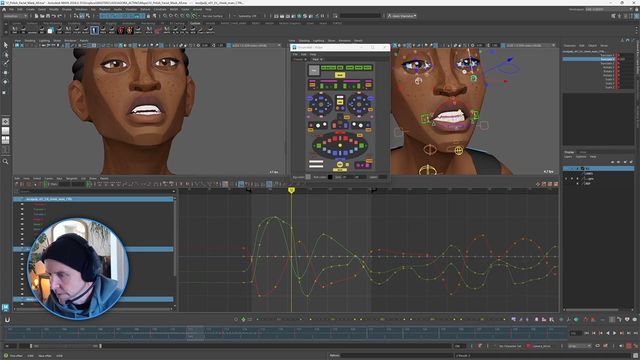Toggle Attribute Editor sidebar button
Viewport: 640px width, 360px height.
point(625,16)
